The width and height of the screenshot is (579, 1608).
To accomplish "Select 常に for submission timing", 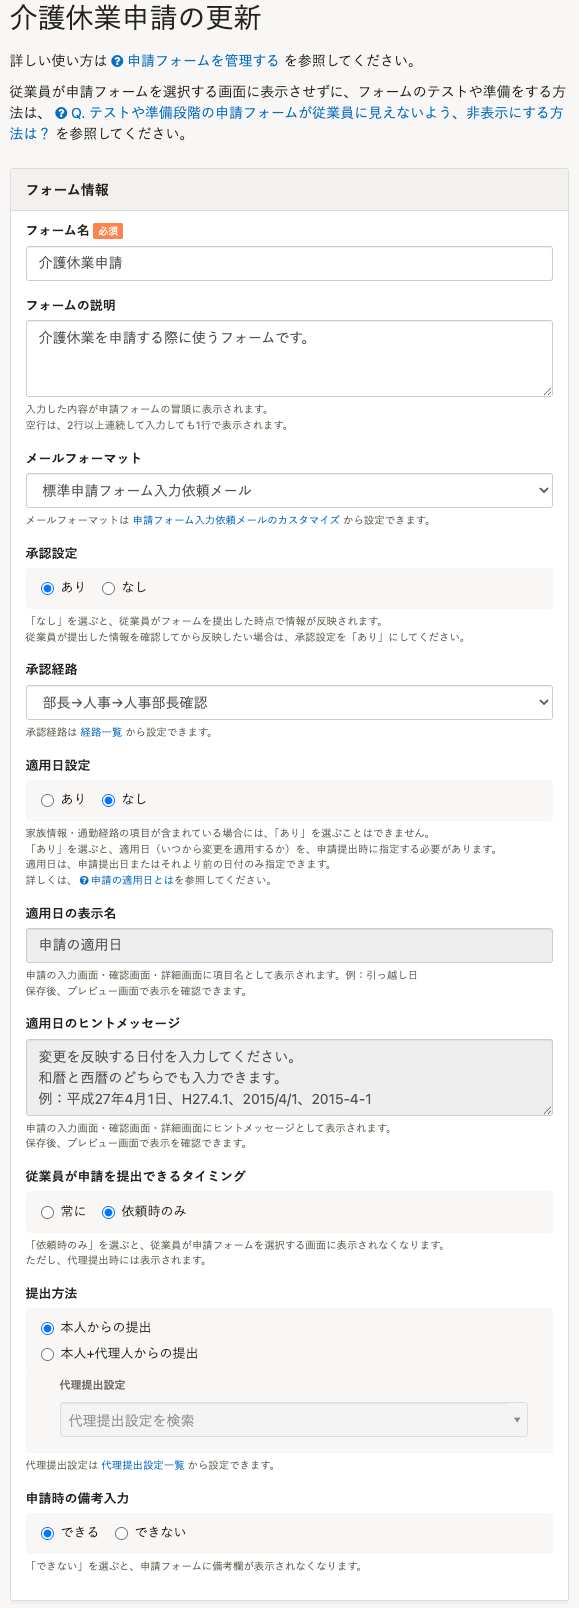I will (x=47, y=1212).
